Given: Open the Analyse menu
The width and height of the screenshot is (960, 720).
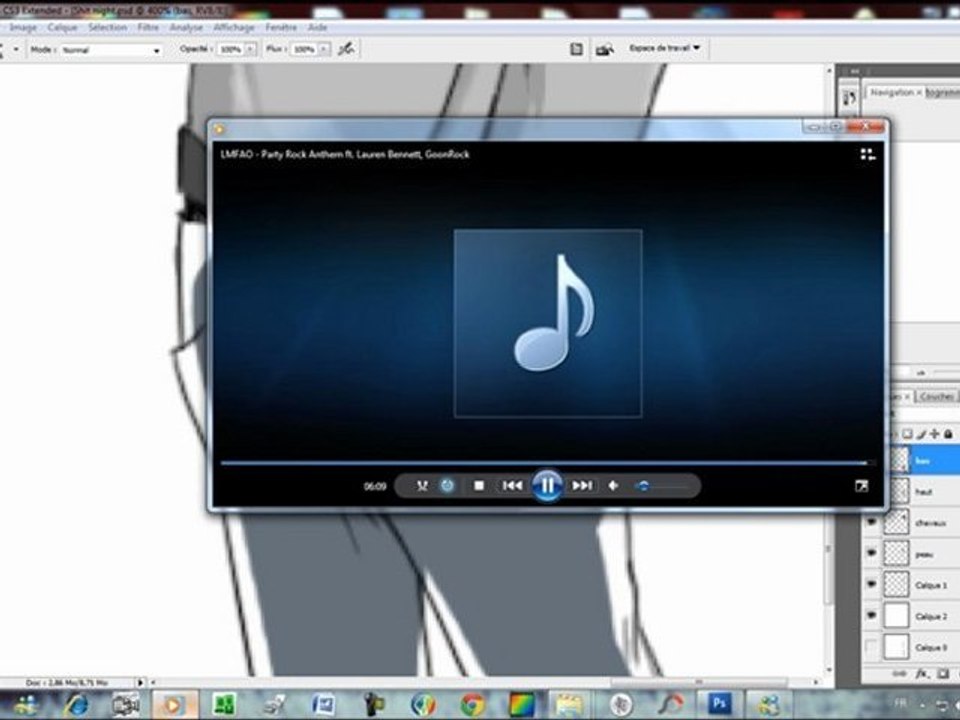Looking at the screenshot, I should (x=186, y=28).
